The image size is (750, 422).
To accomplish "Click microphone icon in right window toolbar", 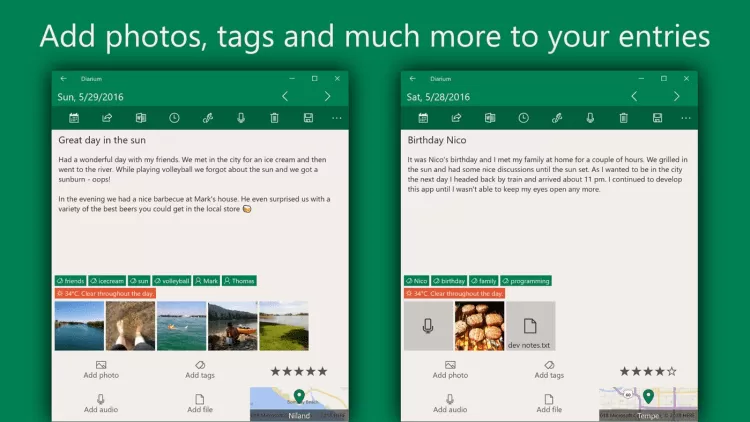I will click(x=590, y=118).
